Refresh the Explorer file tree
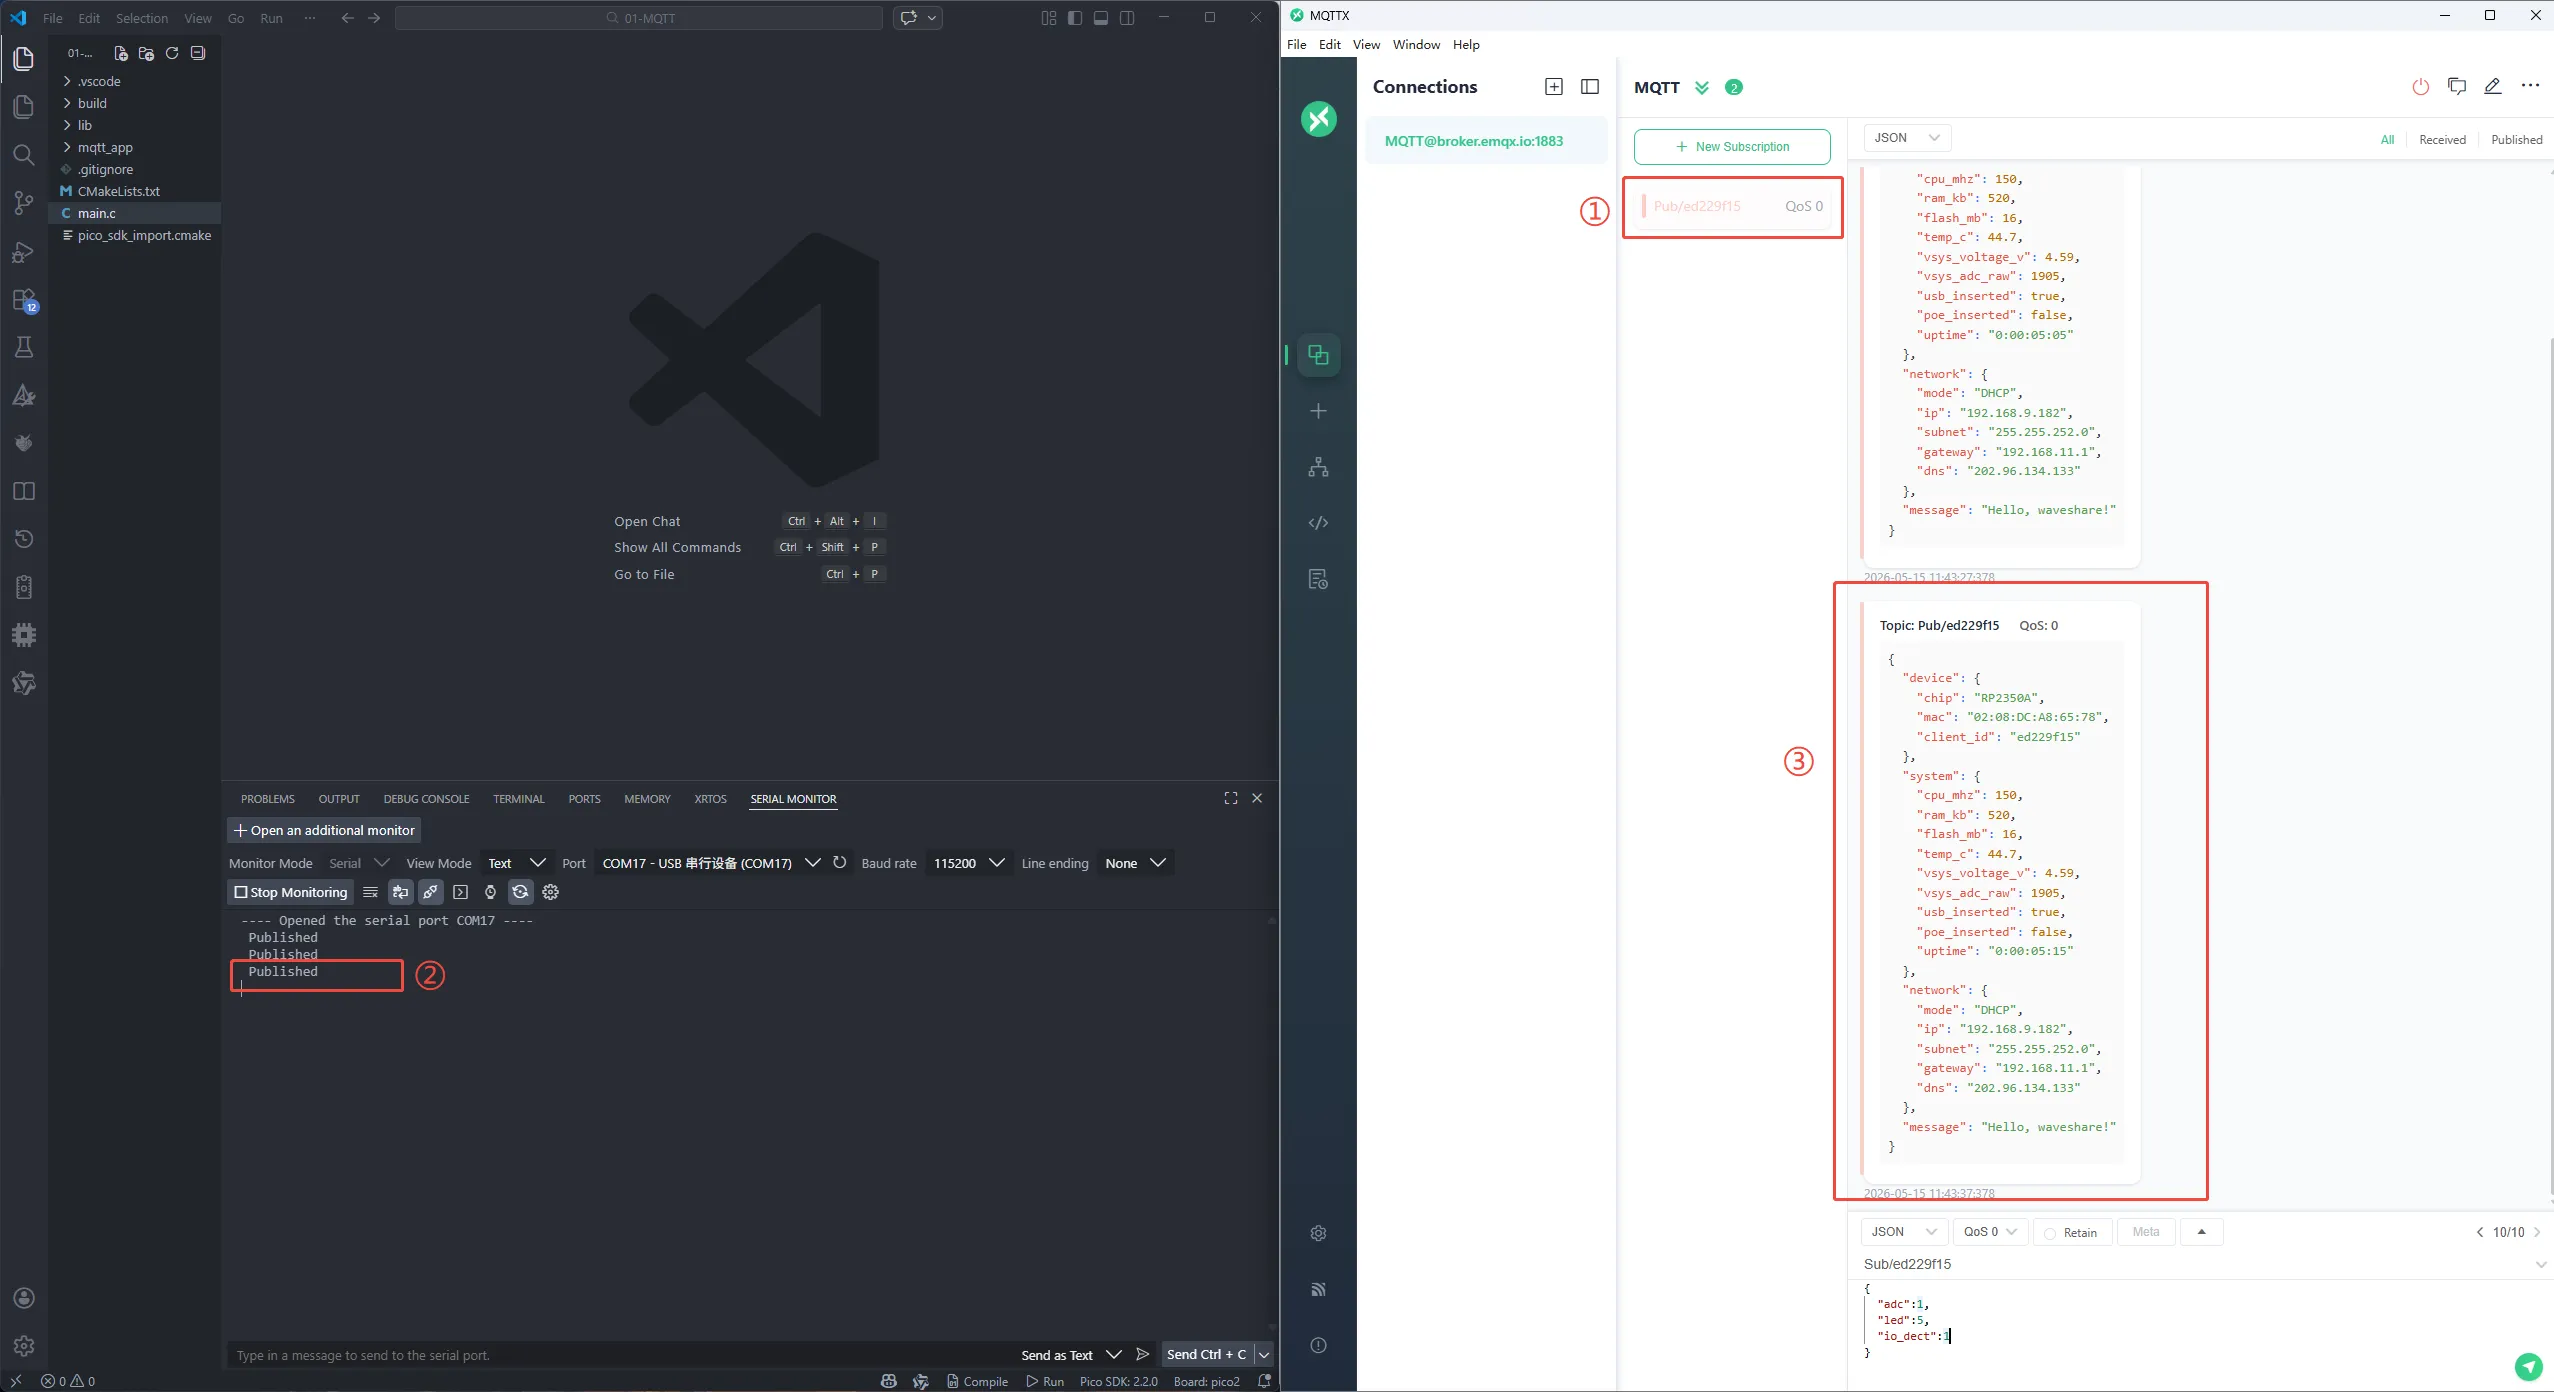Screen dimensions: 2554x1392 coord(172,53)
